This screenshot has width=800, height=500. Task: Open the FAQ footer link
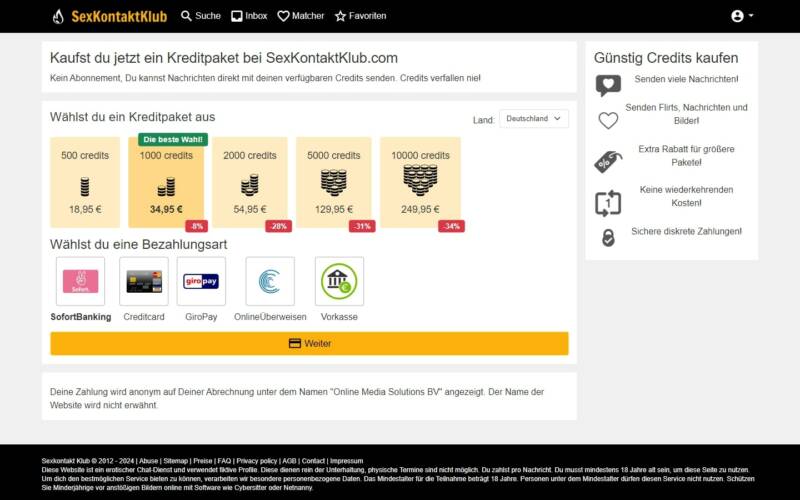(224, 461)
